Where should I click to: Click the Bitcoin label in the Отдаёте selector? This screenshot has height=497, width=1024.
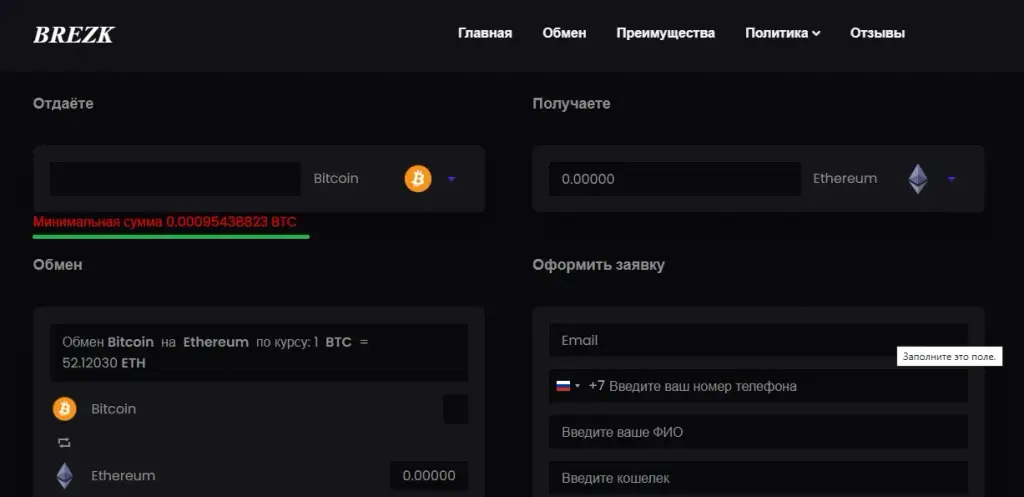coord(336,179)
